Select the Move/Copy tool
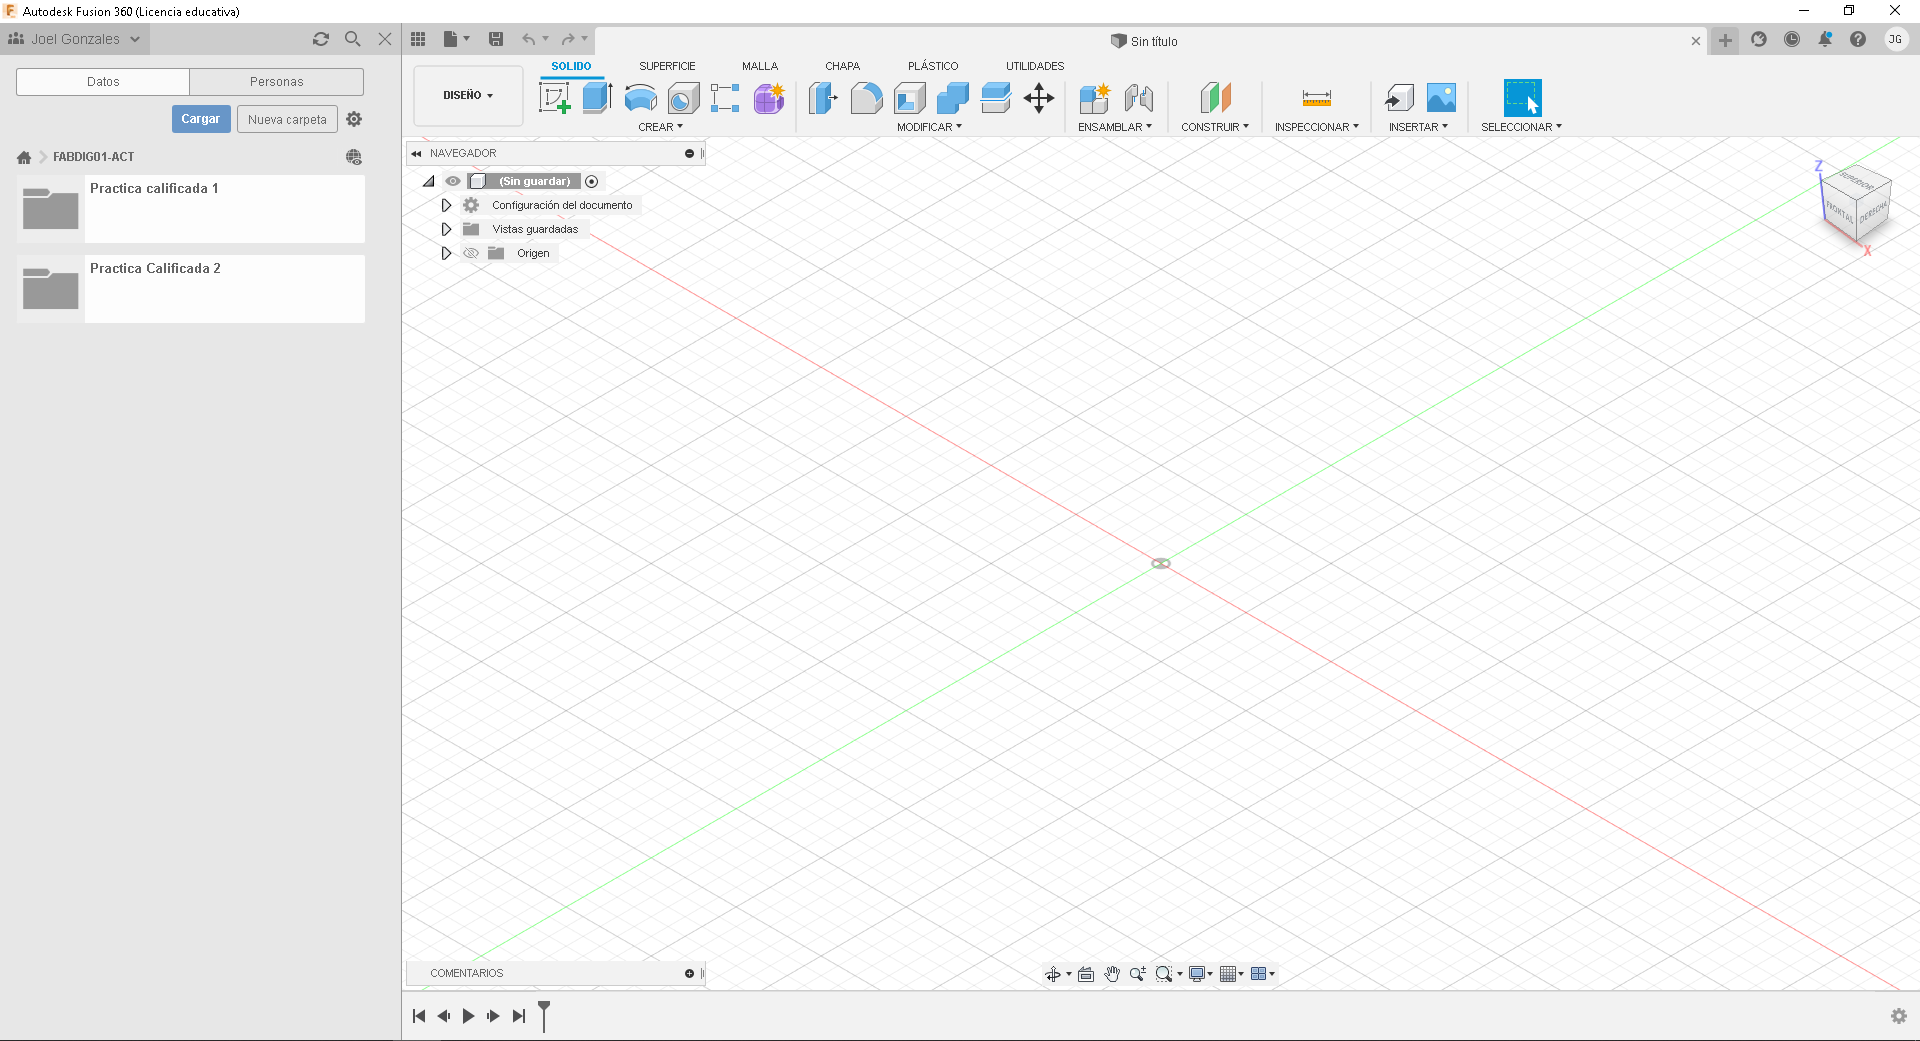 [1039, 98]
